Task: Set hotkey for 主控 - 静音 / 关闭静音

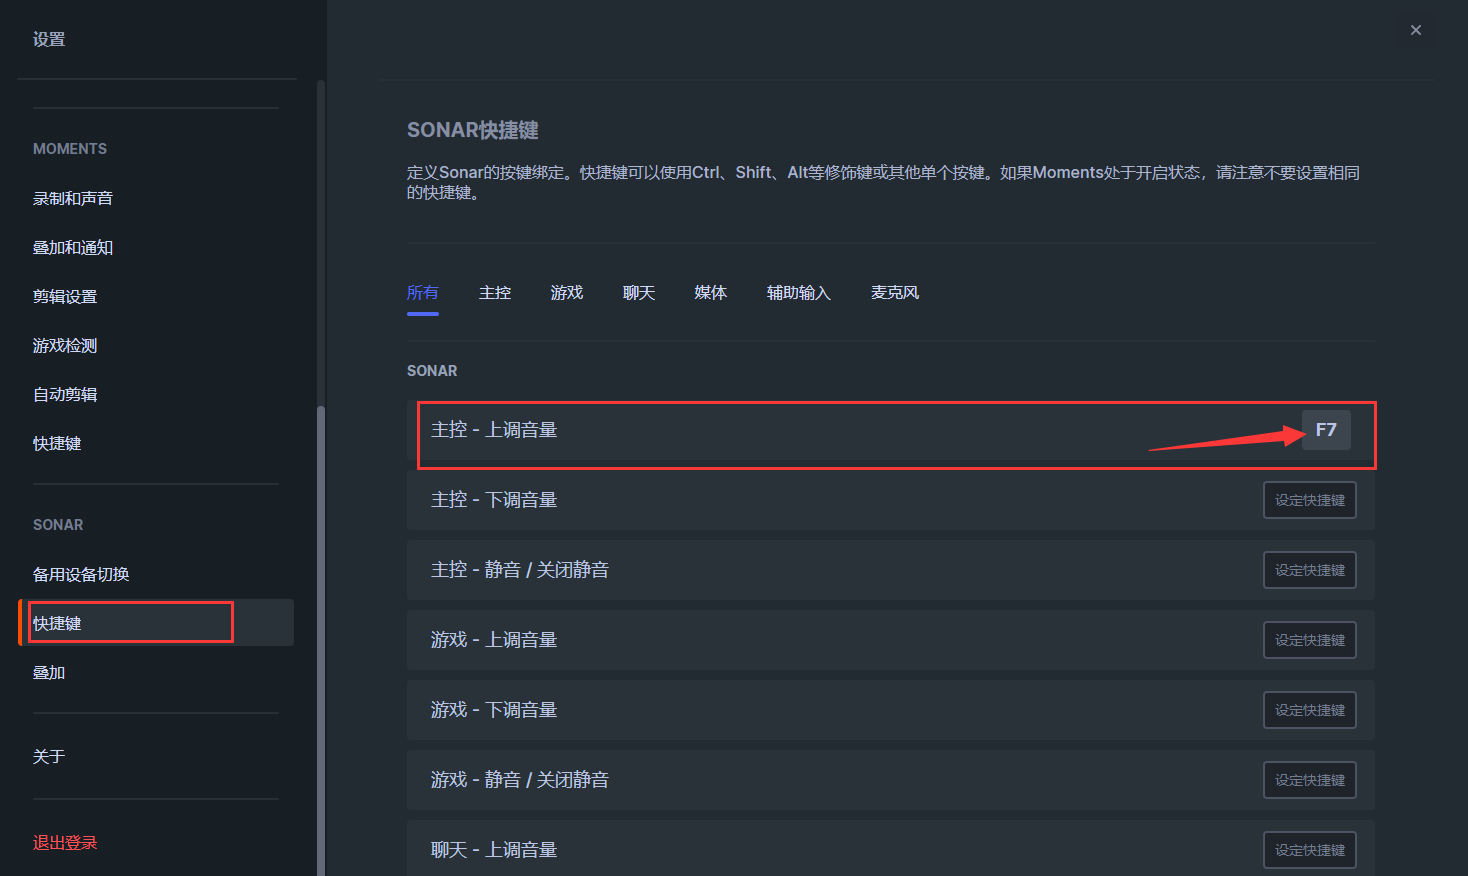Action: pyautogui.click(x=1309, y=570)
